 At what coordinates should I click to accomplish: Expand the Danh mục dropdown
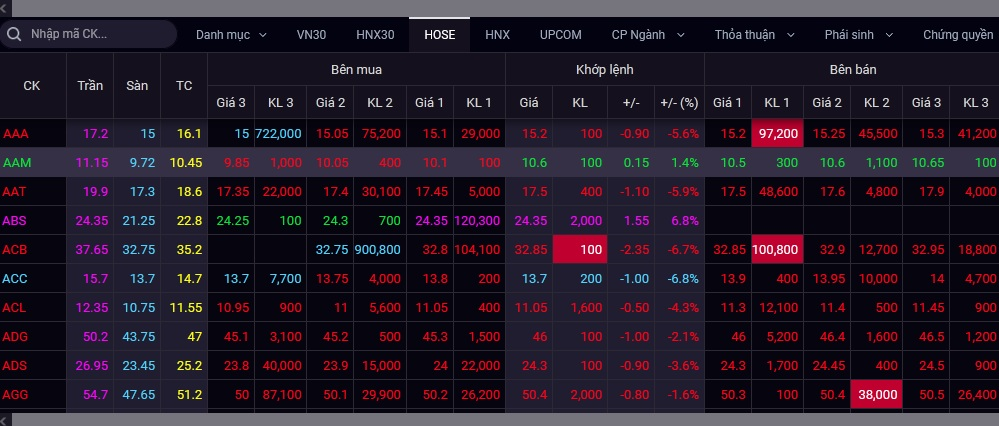(x=231, y=34)
